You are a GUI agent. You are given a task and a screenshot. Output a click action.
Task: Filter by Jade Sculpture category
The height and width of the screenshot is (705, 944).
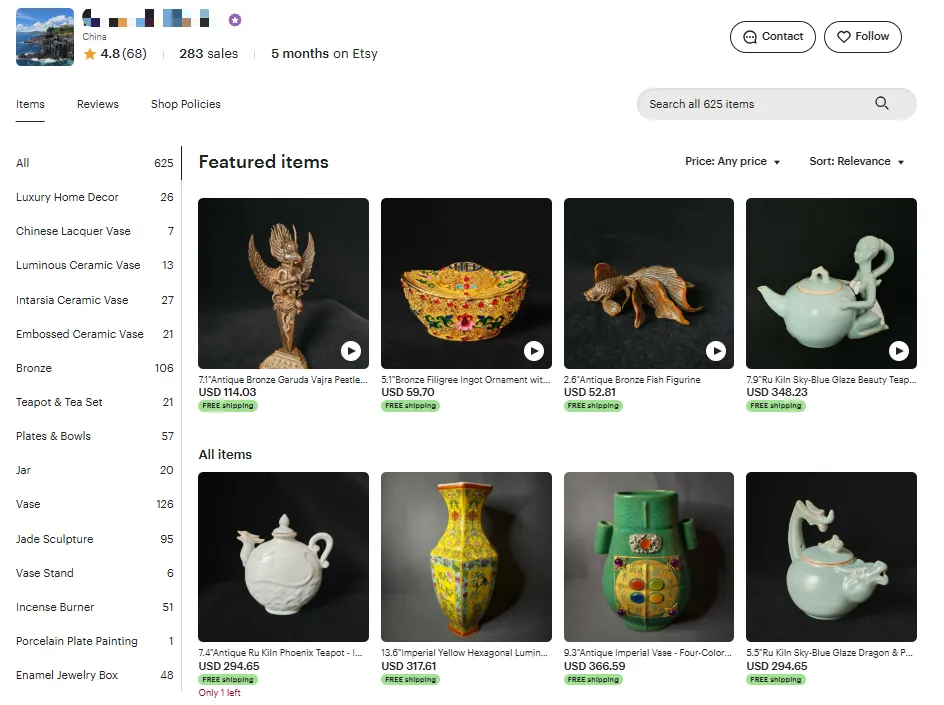point(55,539)
